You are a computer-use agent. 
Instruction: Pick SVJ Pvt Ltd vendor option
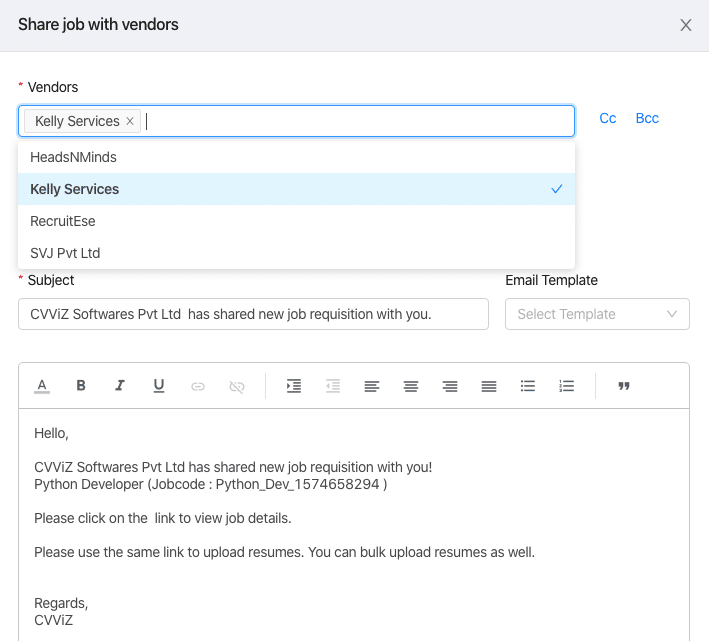click(296, 253)
